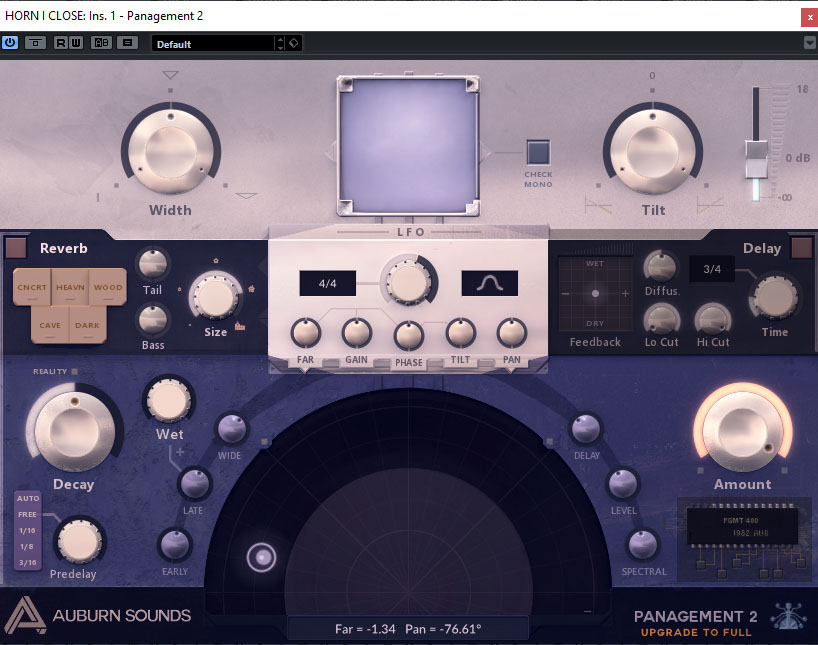Image resolution: width=818 pixels, height=645 pixels.
Task: Click the output gain fader
Action: click(x=756, y=159)
